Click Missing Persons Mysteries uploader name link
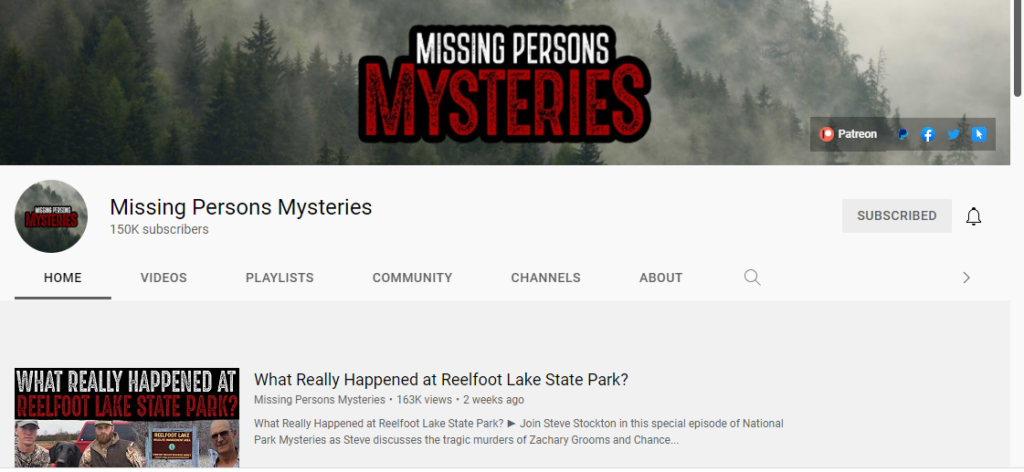The width and height of the screenshot is (1024, 472). click(319, 400)
